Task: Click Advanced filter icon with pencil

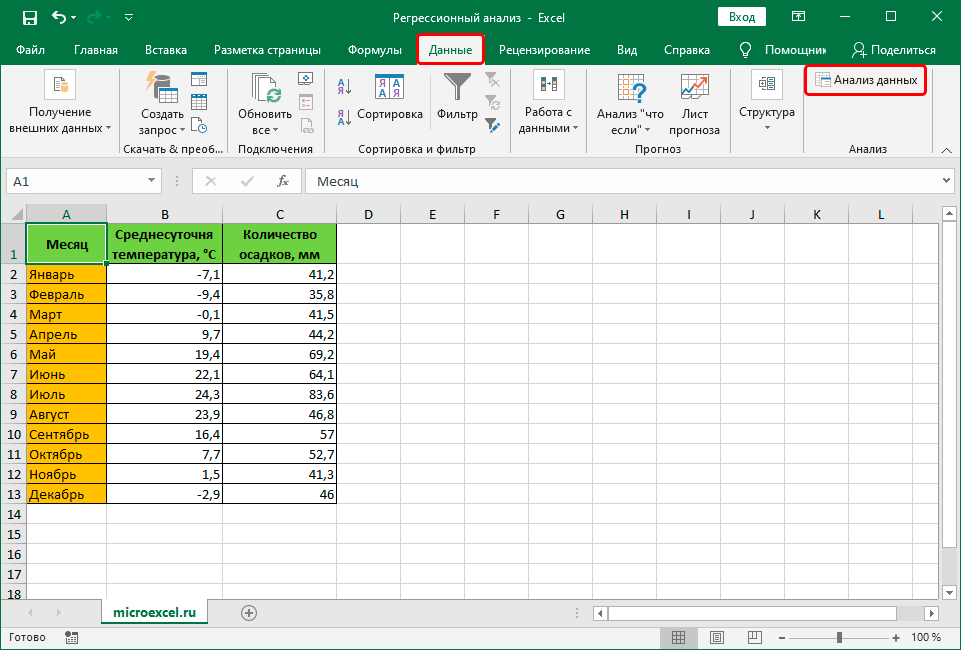Action: 492,125
